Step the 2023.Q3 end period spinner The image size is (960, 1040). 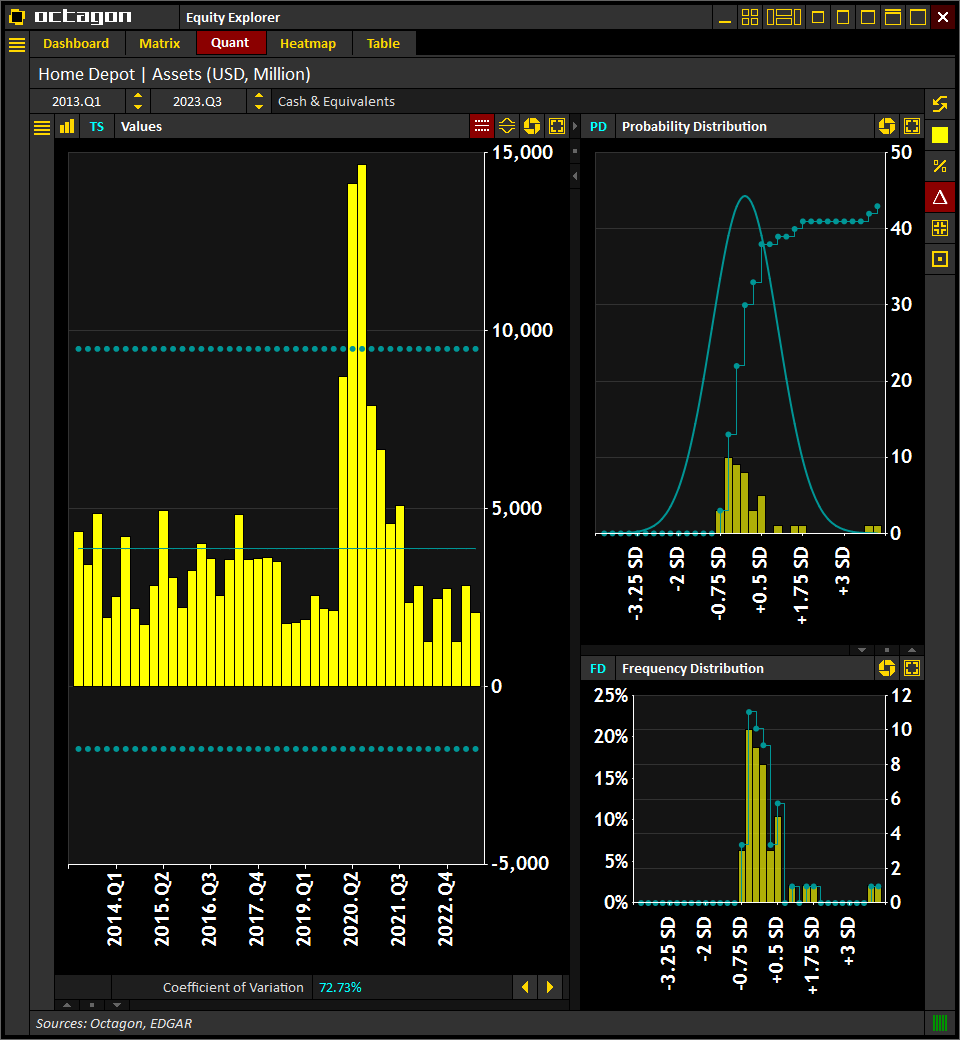click(259, 101)
